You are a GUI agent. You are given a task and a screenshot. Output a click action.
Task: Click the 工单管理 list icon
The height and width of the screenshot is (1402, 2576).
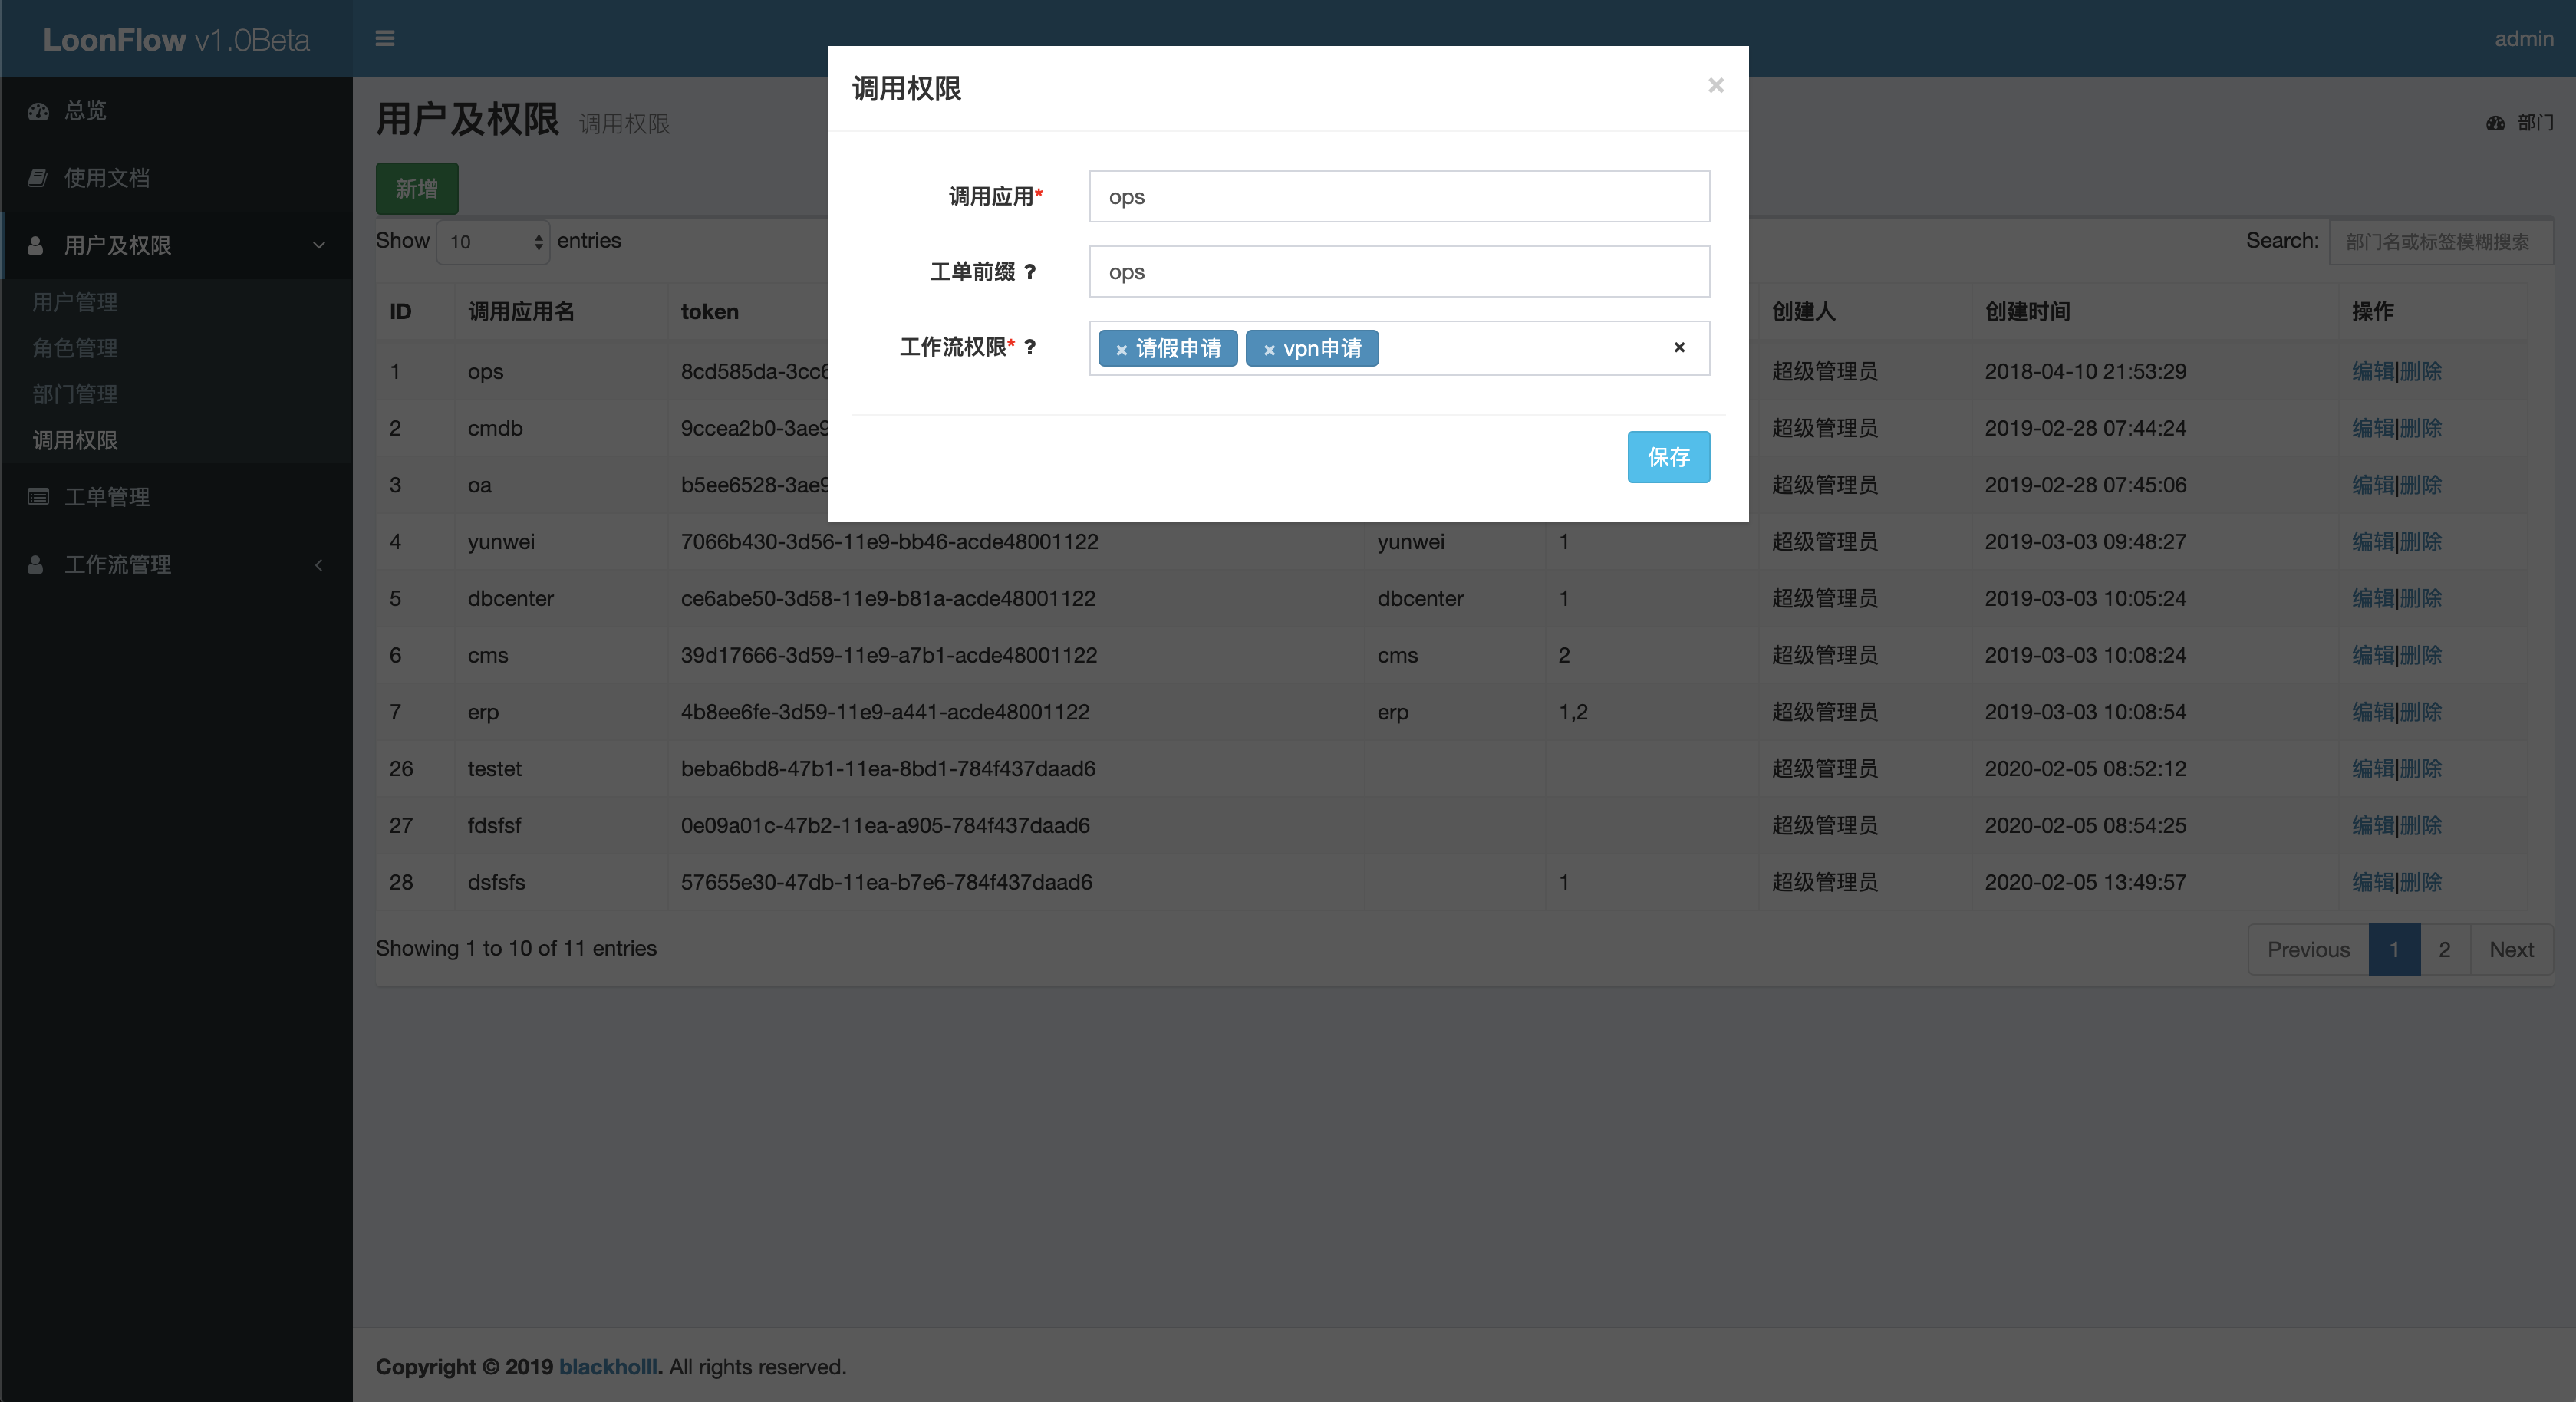tap(38, 497)
